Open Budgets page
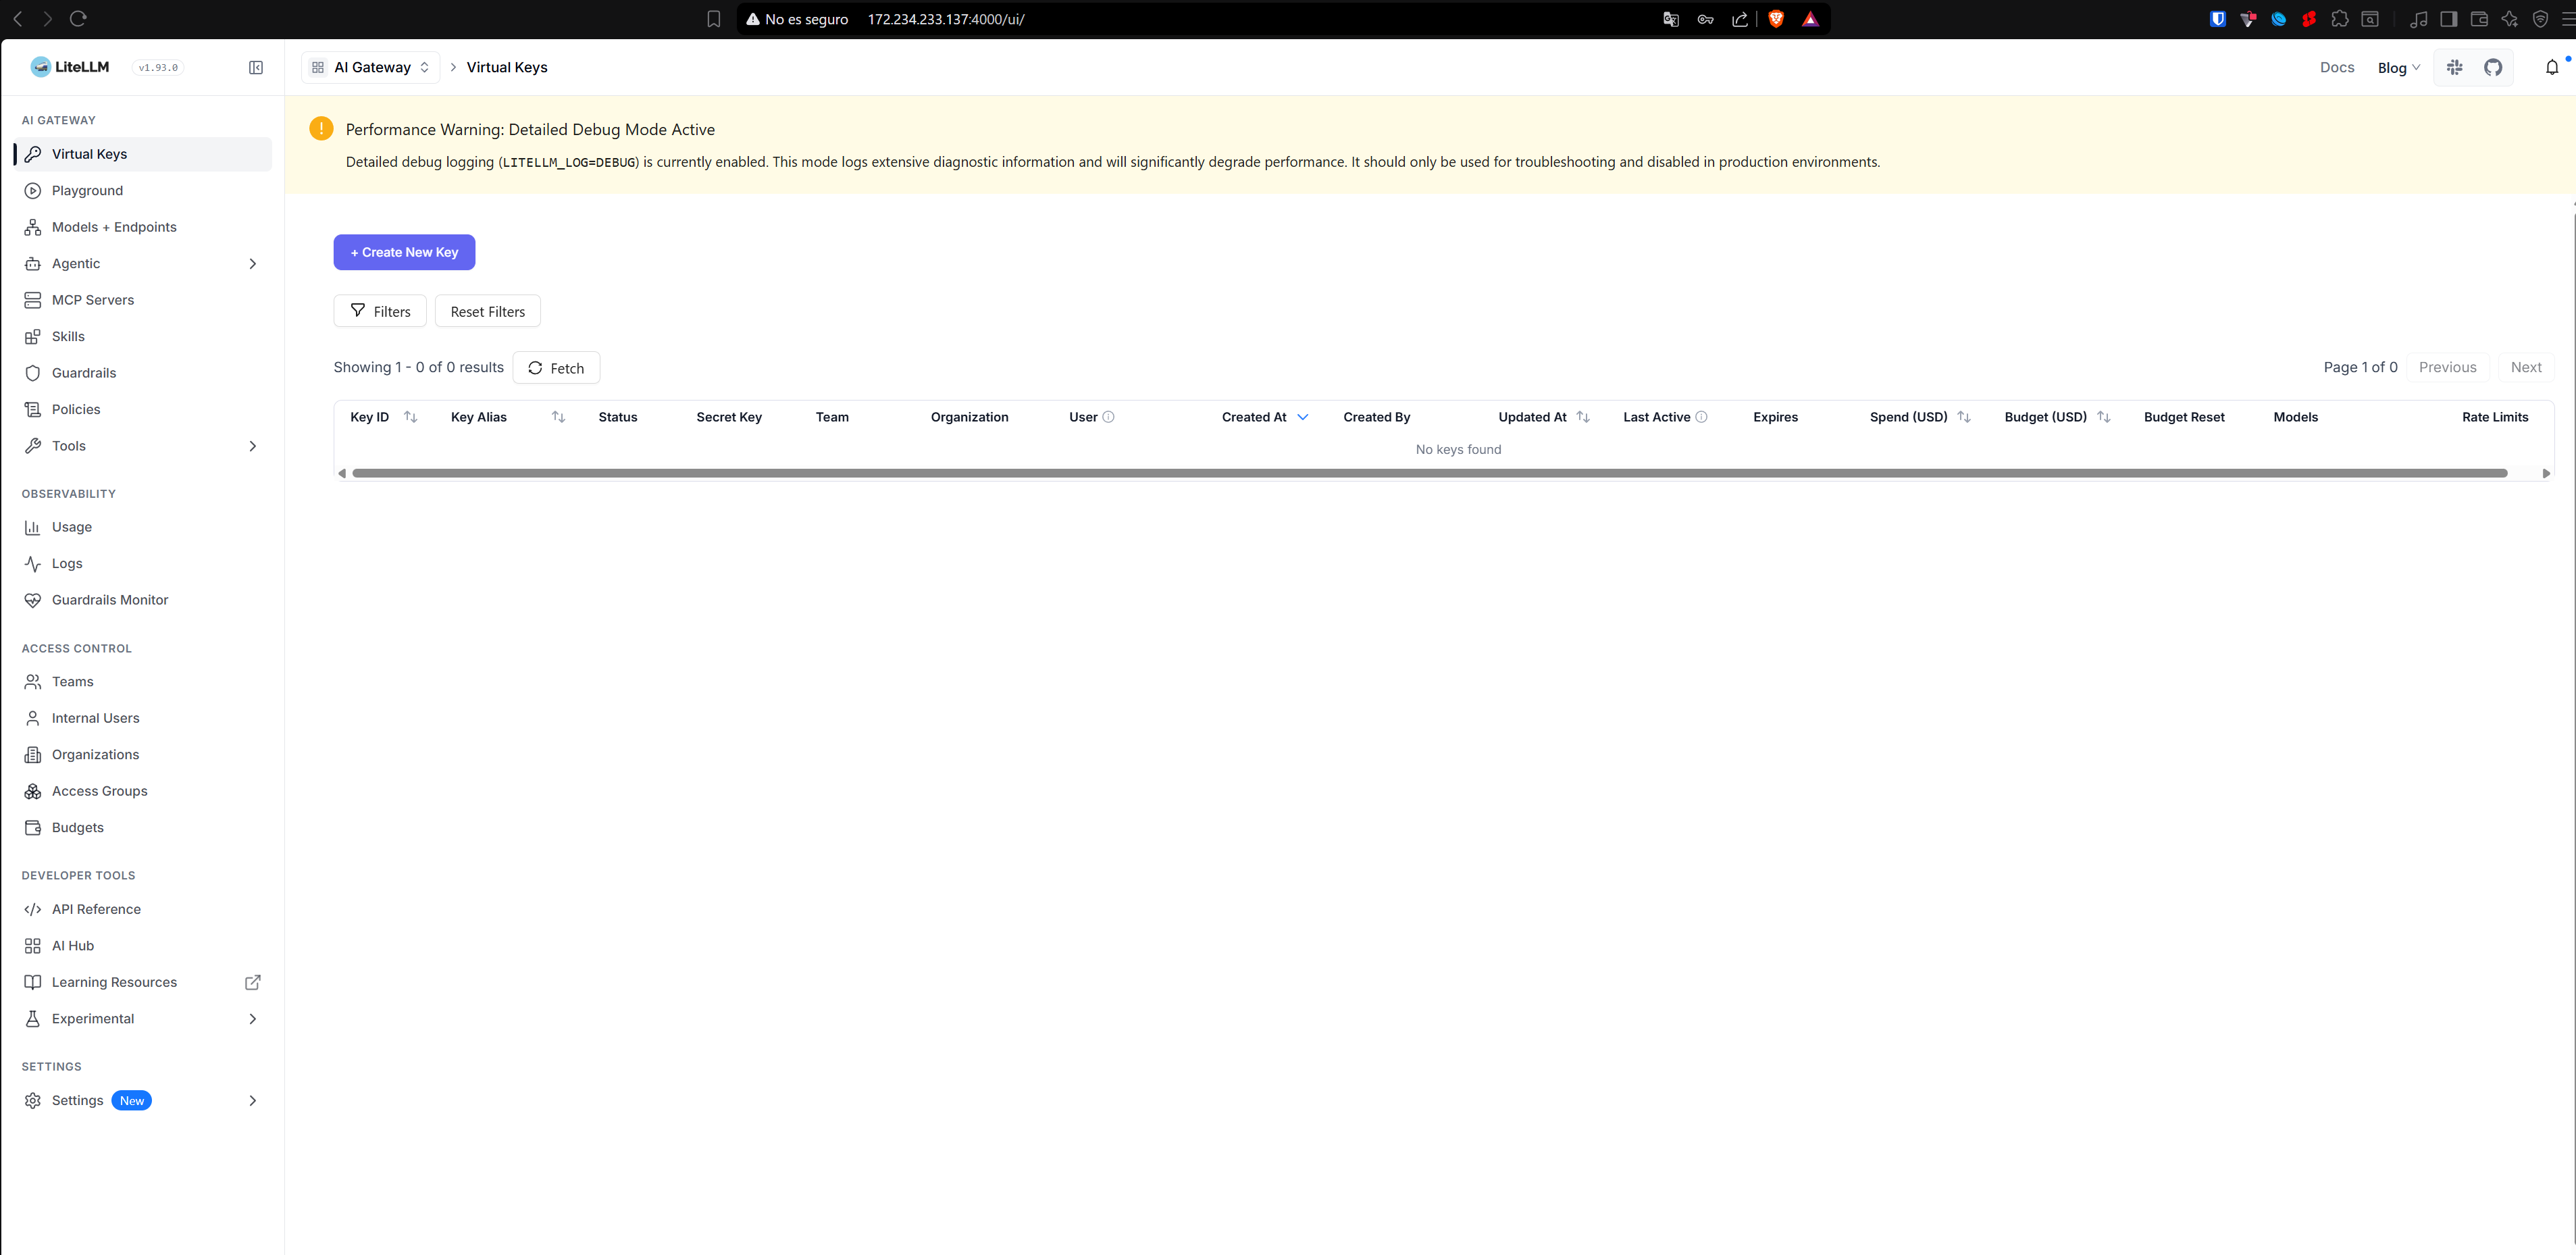This screenshot has width=2576, height=1255. point(143,828)
